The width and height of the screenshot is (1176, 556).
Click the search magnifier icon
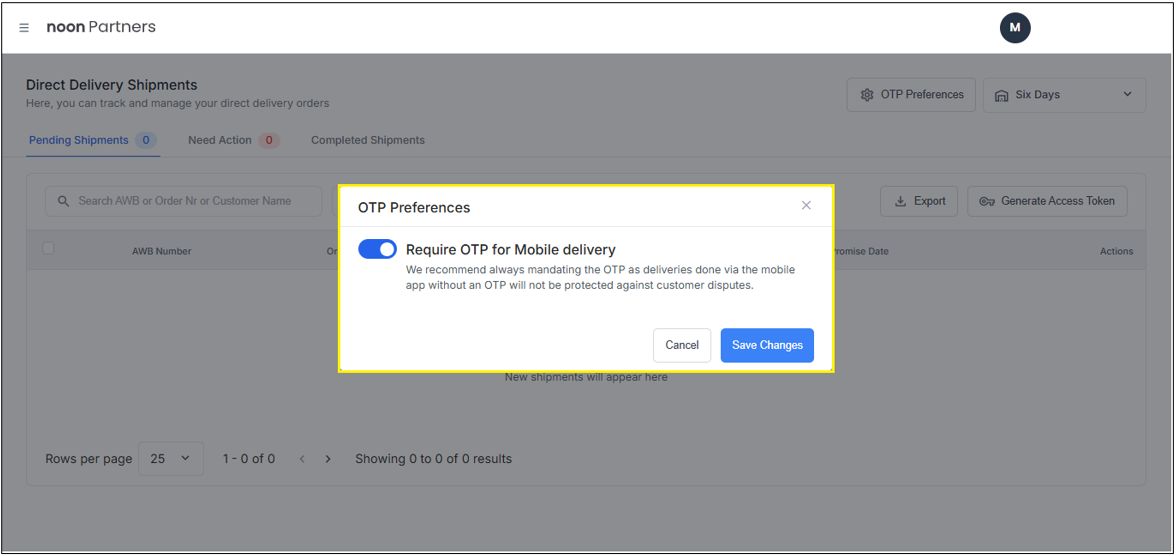tap(63, 201)
